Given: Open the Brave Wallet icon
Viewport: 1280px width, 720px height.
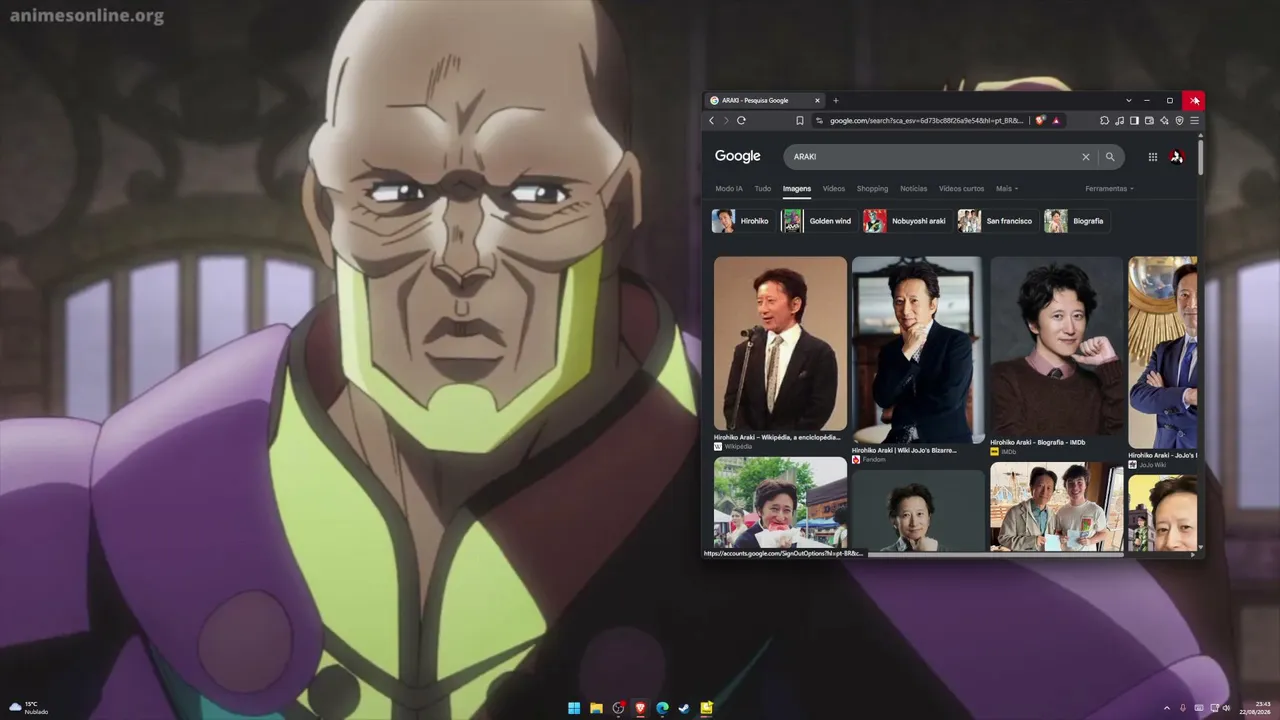Looking at the screenshot, I should point(1149,120).
